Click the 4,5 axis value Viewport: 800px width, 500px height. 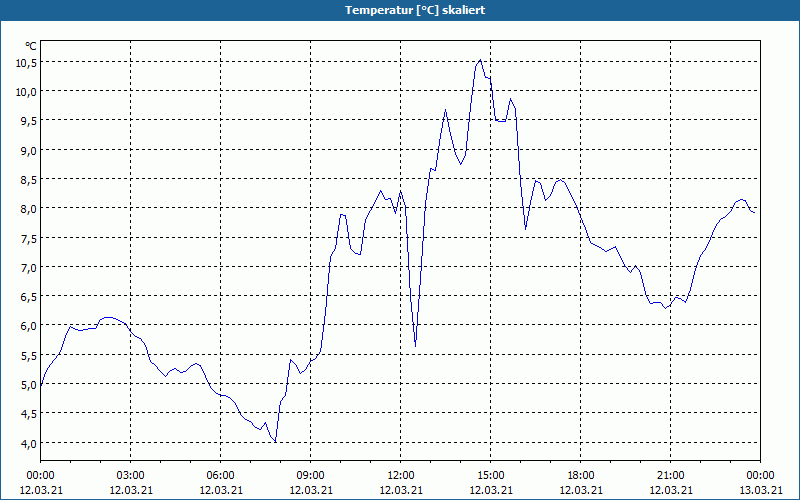pos(28,413)
